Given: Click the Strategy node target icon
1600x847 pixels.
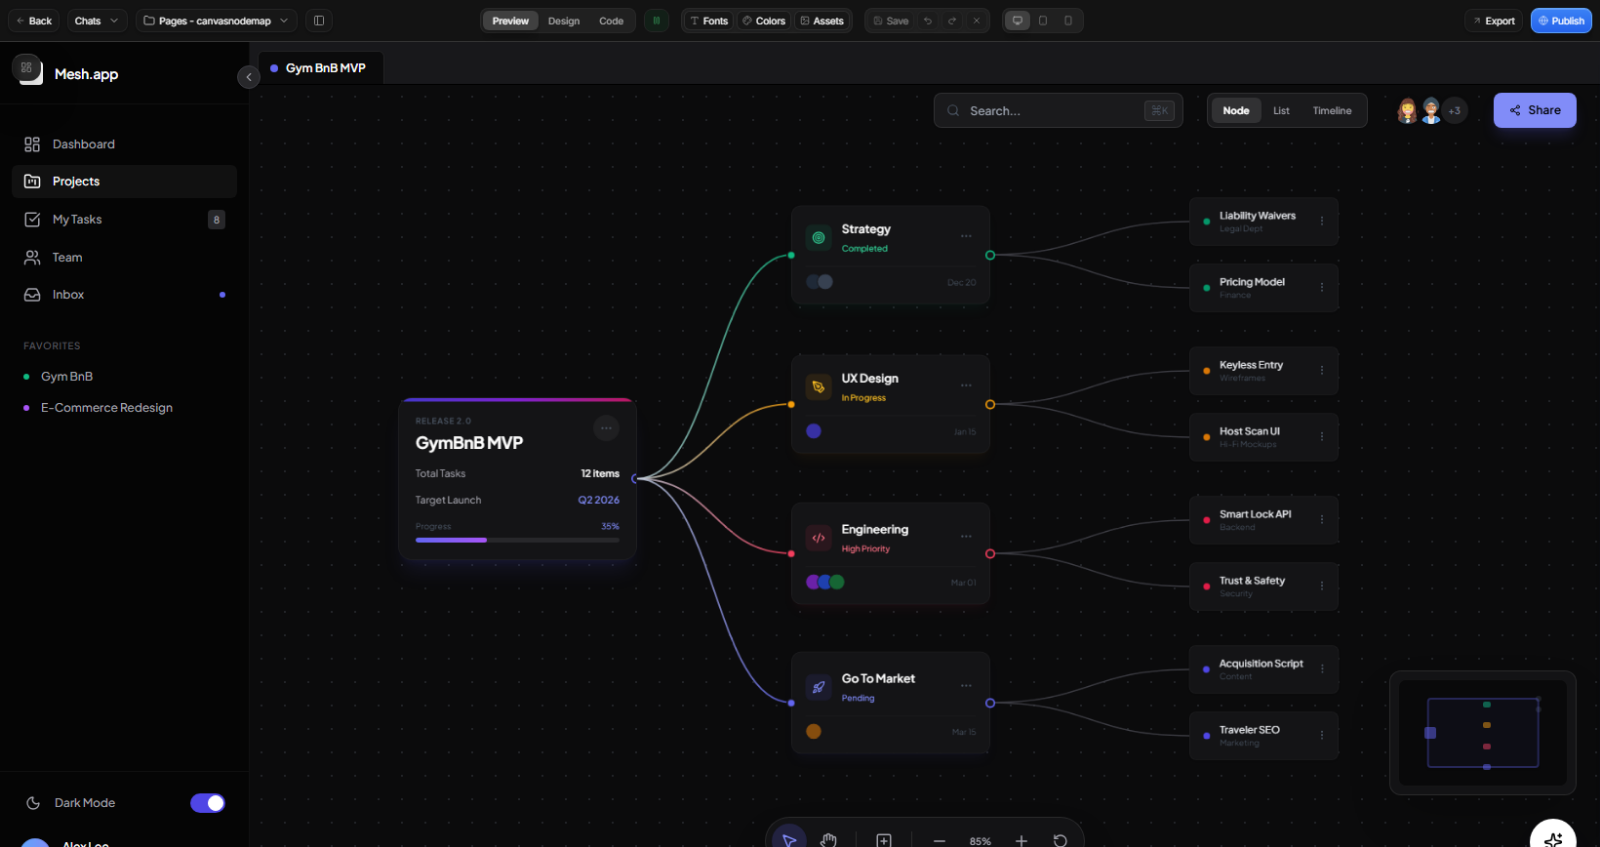Looking at the screenshot, I should 818,237.
